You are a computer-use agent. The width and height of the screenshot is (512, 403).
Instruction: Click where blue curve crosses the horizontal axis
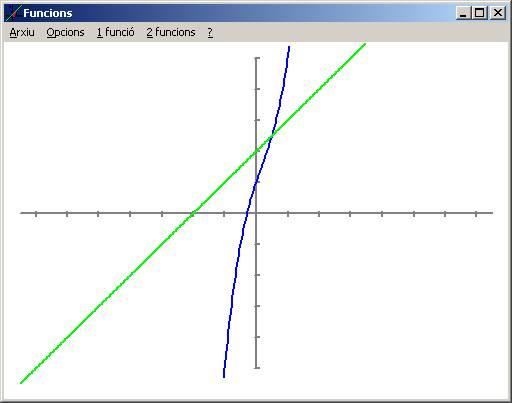tap(247, 213)
